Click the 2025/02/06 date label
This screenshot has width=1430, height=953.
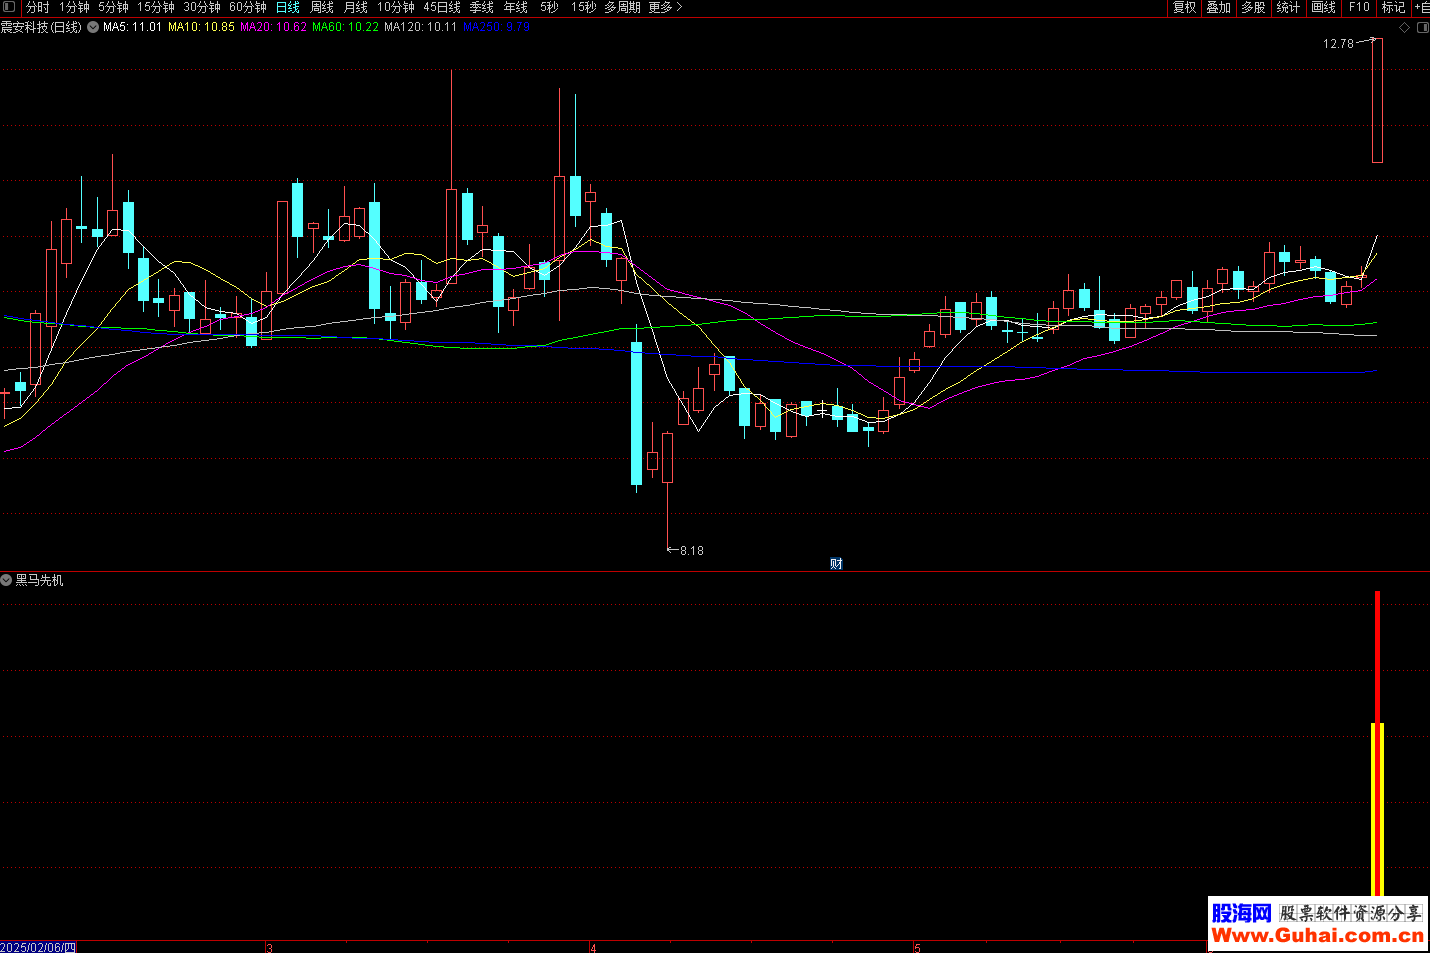pos(38,947)
